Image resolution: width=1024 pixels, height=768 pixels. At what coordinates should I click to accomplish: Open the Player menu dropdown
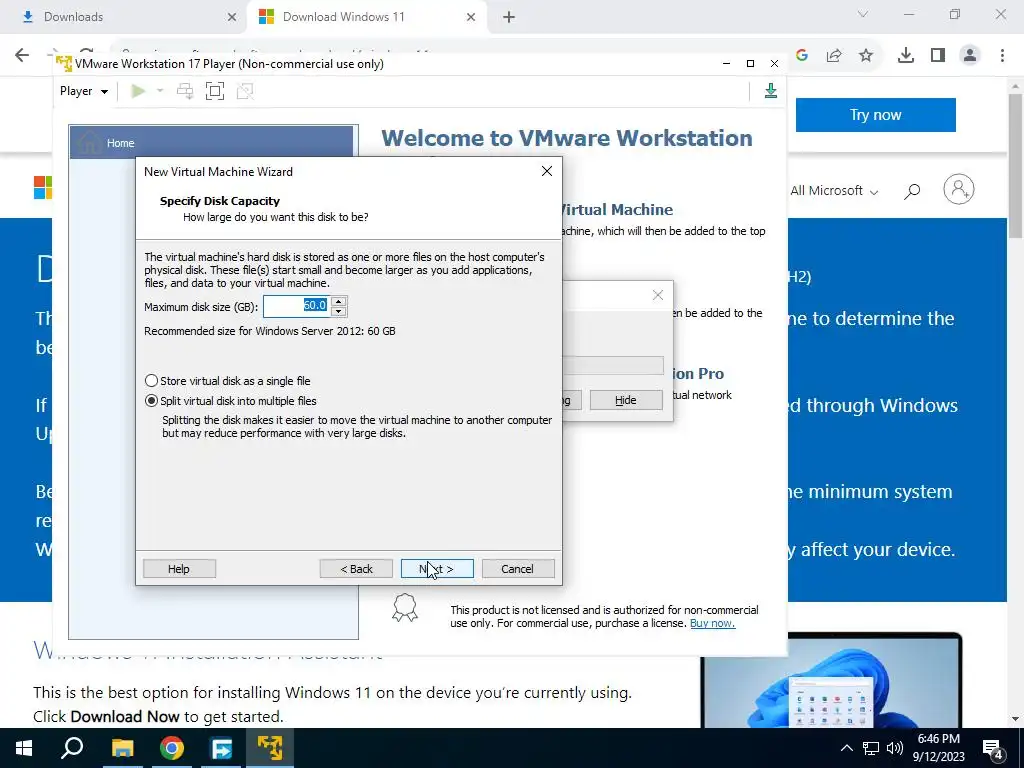coord(84,91)
